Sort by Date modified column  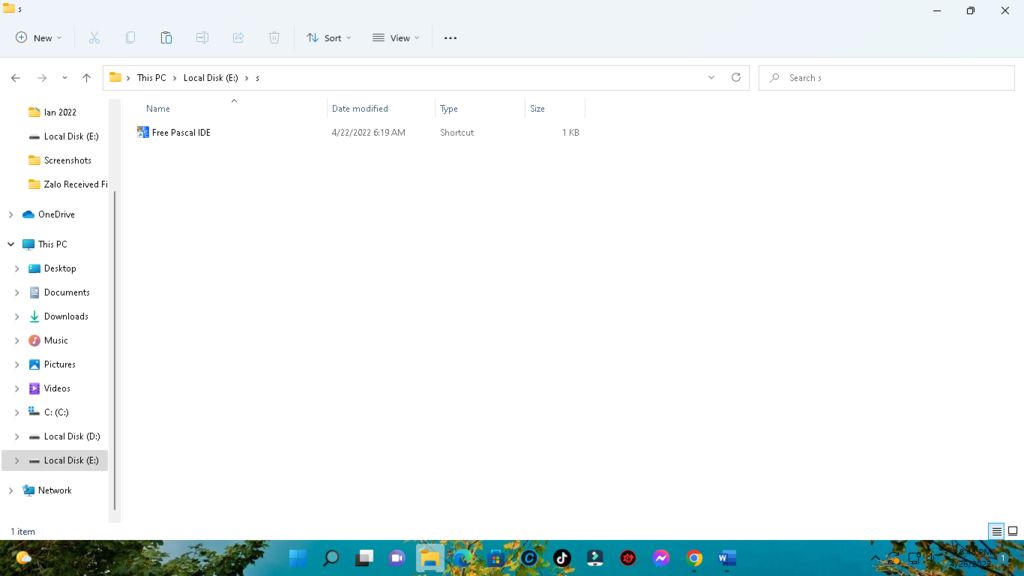[x=360, y=108]
